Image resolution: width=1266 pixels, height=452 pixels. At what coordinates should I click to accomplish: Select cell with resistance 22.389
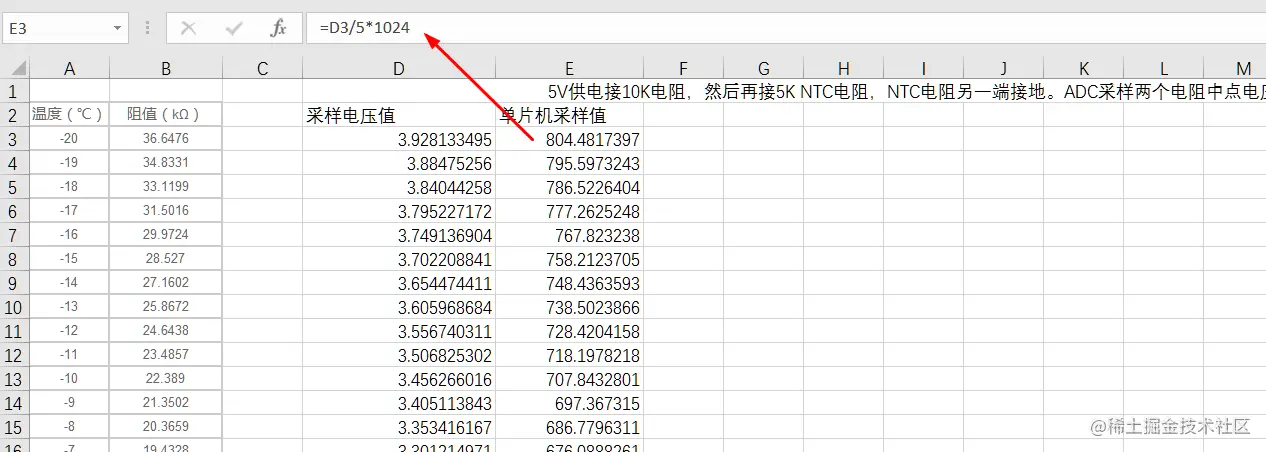[x=166, y=379]
